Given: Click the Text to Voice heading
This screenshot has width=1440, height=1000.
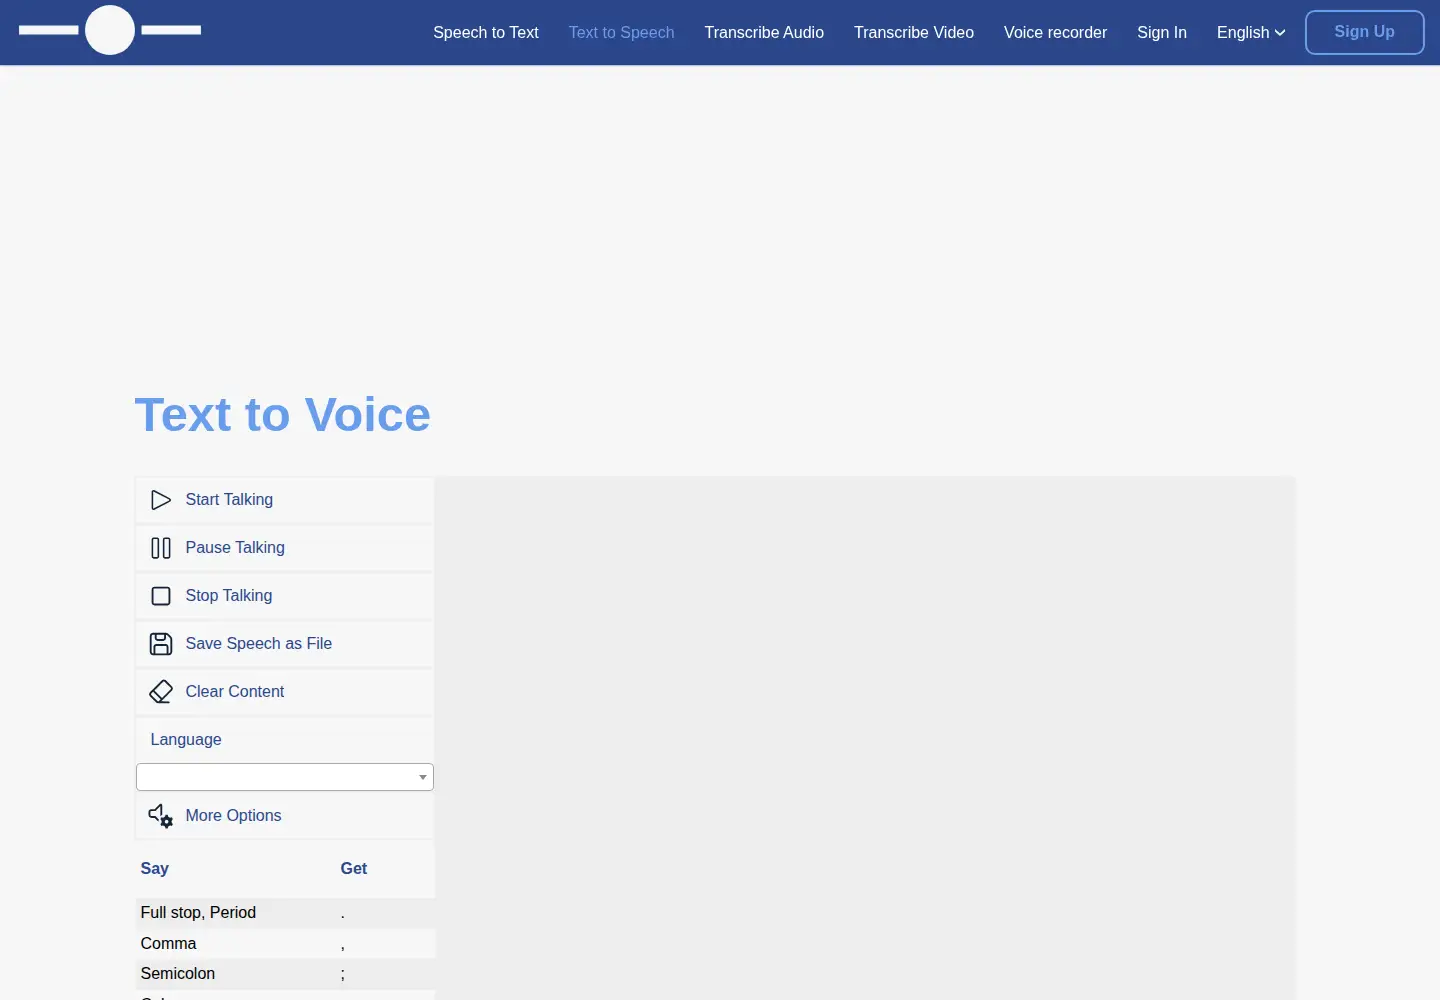Looking at the screenshot, I should click(x=283, y=415).
